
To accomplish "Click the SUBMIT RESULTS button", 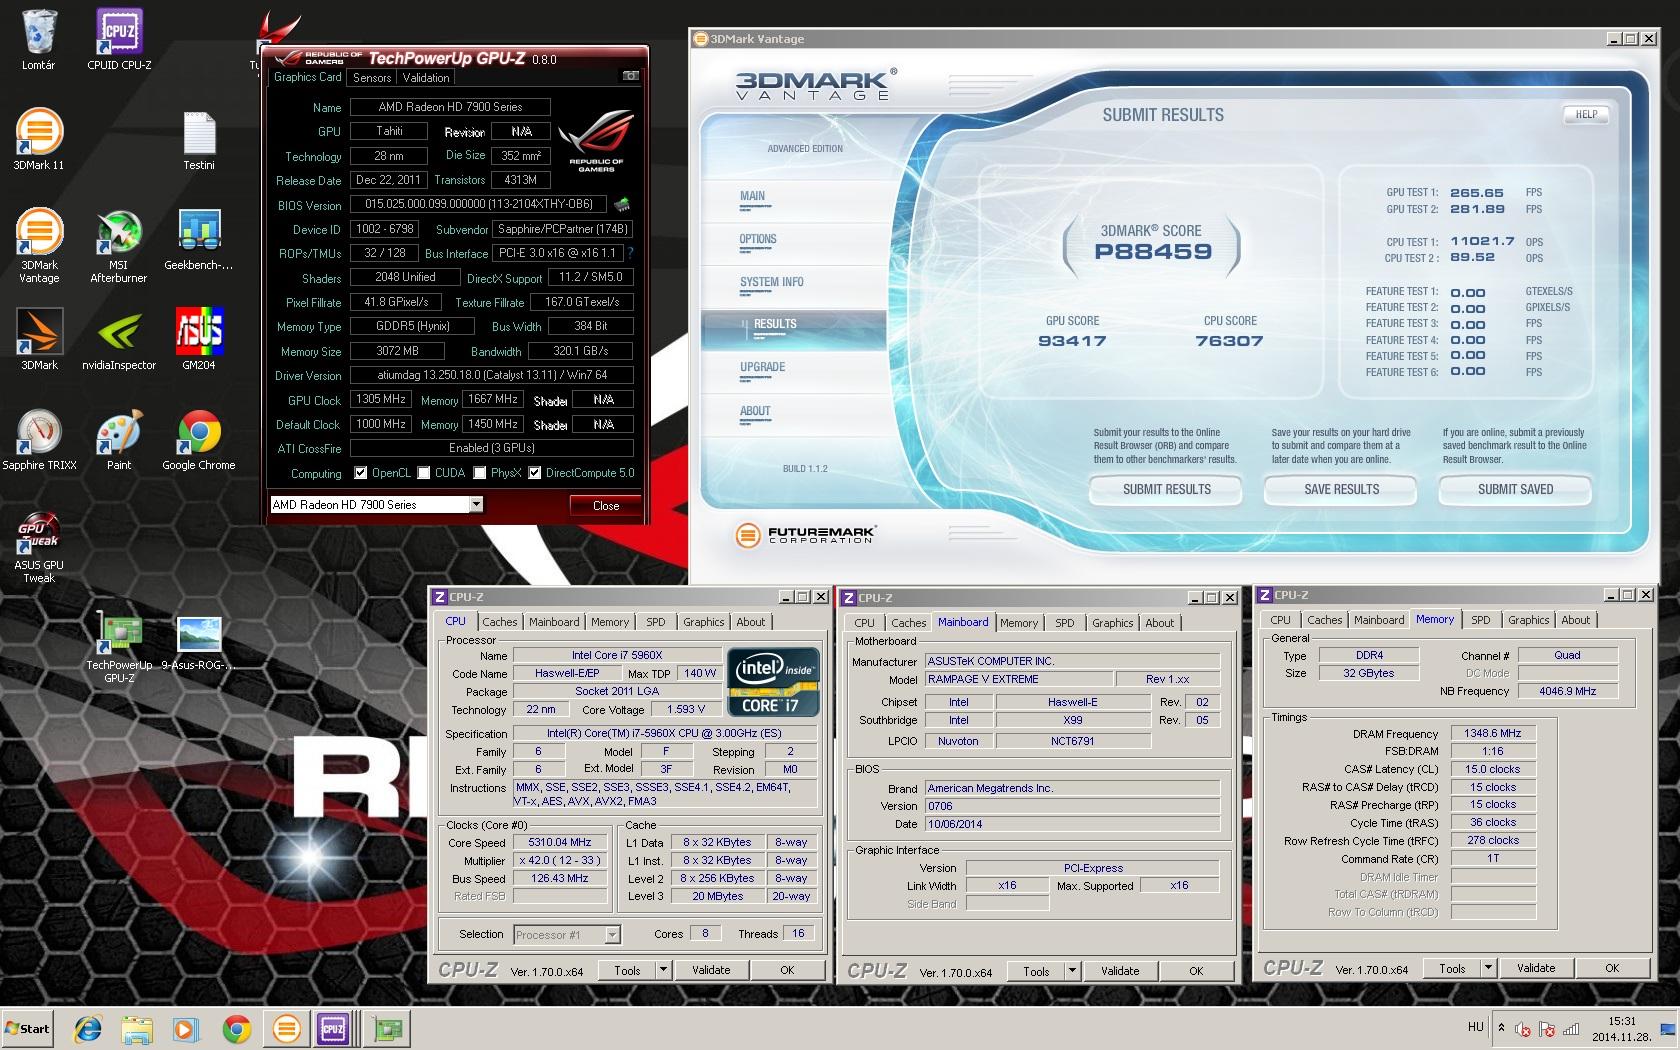I will click(x=1166, y=489).
